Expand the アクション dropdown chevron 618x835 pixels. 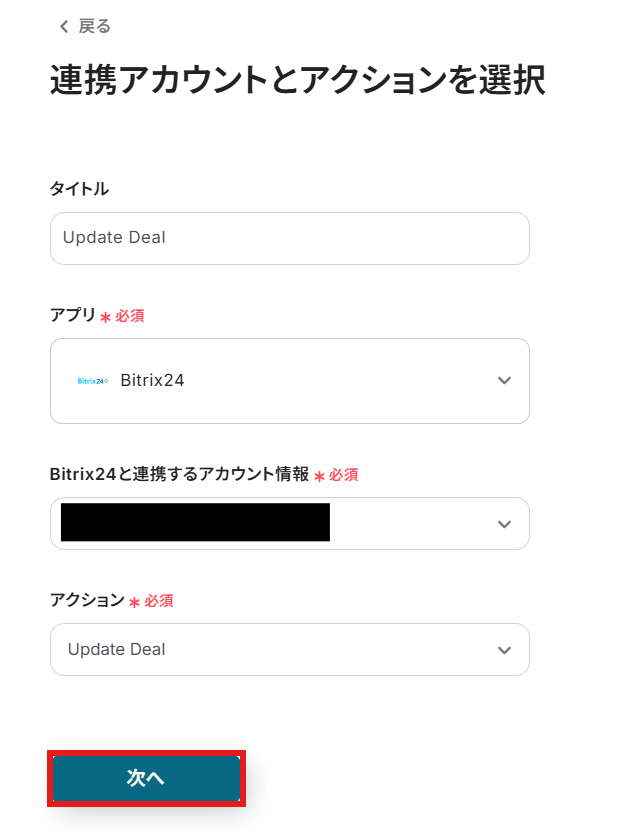click(x=504, y=650)
